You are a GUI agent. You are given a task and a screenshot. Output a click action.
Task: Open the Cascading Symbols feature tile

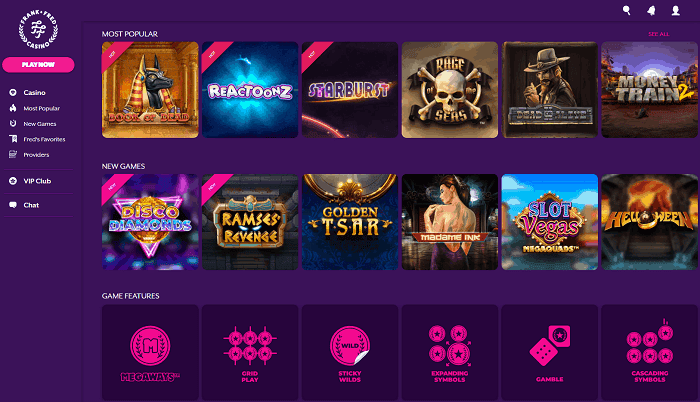coord(650,353)
